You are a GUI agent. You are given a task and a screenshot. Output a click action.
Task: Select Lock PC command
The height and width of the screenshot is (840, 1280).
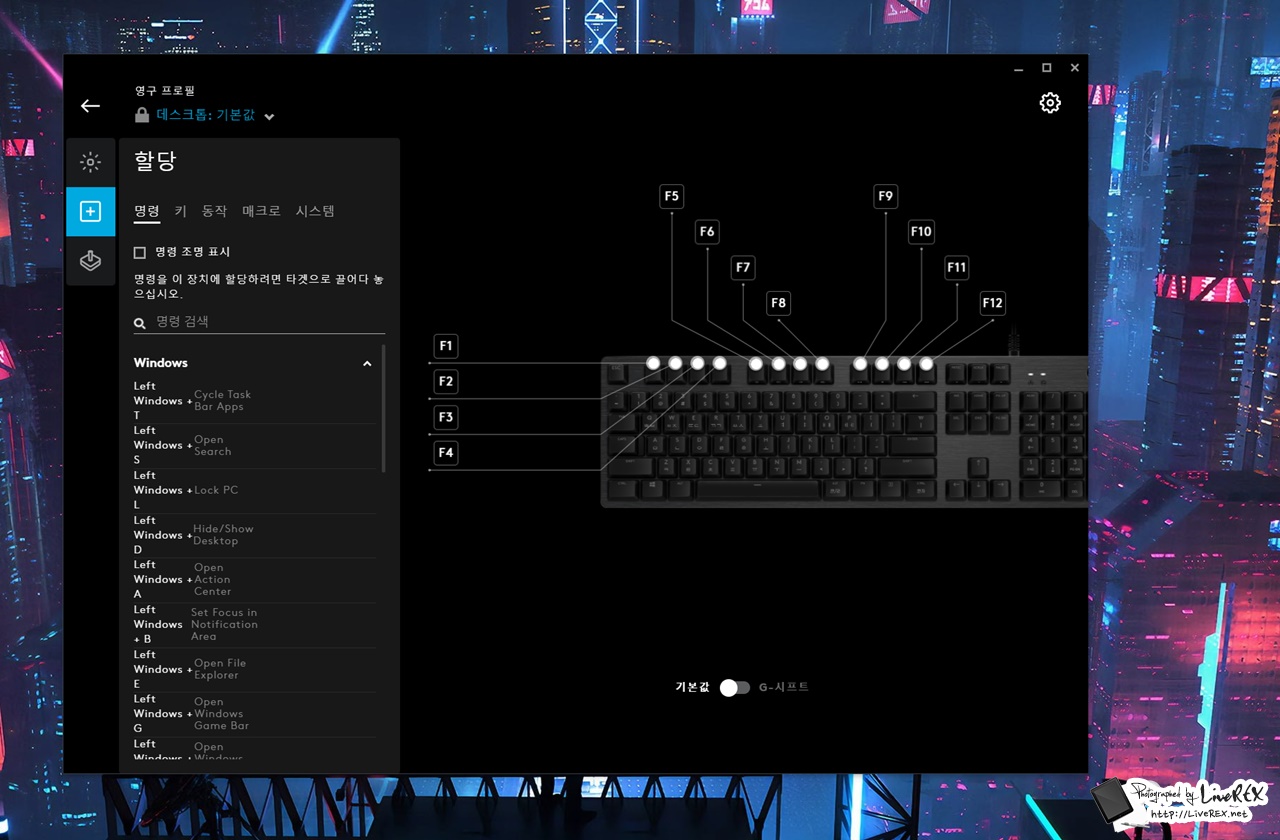point(255,490)
